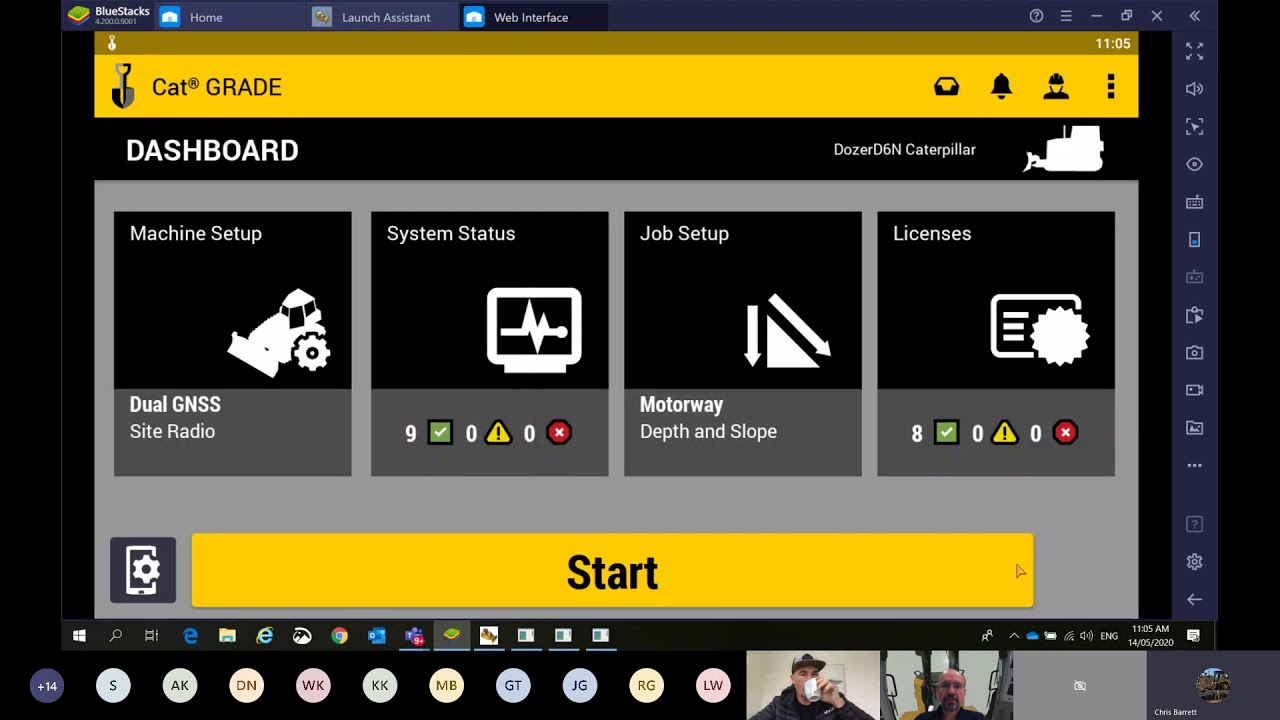Click Dual GNSS text in Machine Setup
The width and height of the screenshot is (1280, 720).
pyautogui.click(x=175, y=404)
